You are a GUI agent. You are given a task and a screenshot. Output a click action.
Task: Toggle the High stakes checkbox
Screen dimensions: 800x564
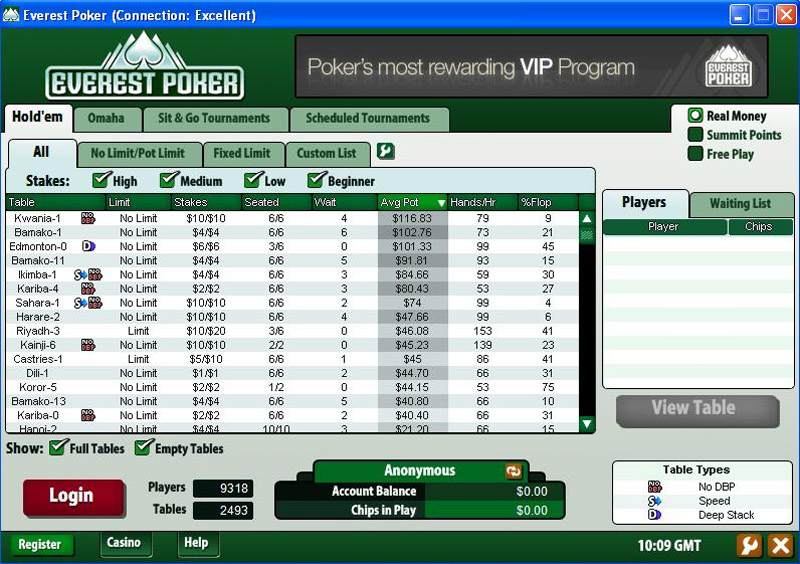click(102, 180)
